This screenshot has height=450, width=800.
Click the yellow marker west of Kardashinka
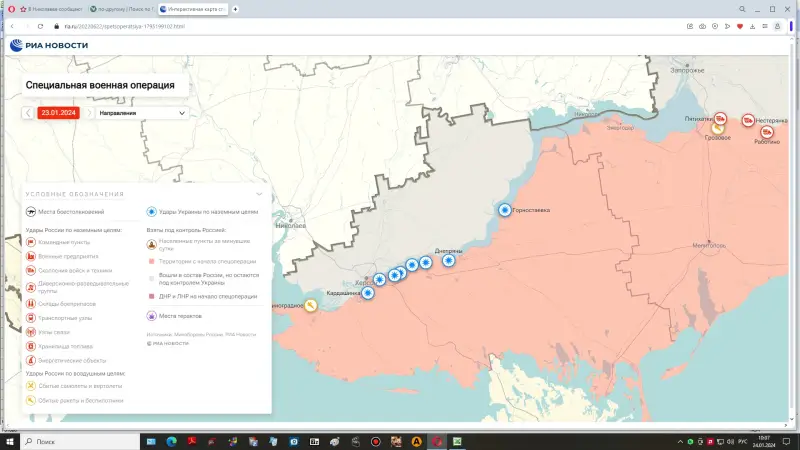pos(311,305)
